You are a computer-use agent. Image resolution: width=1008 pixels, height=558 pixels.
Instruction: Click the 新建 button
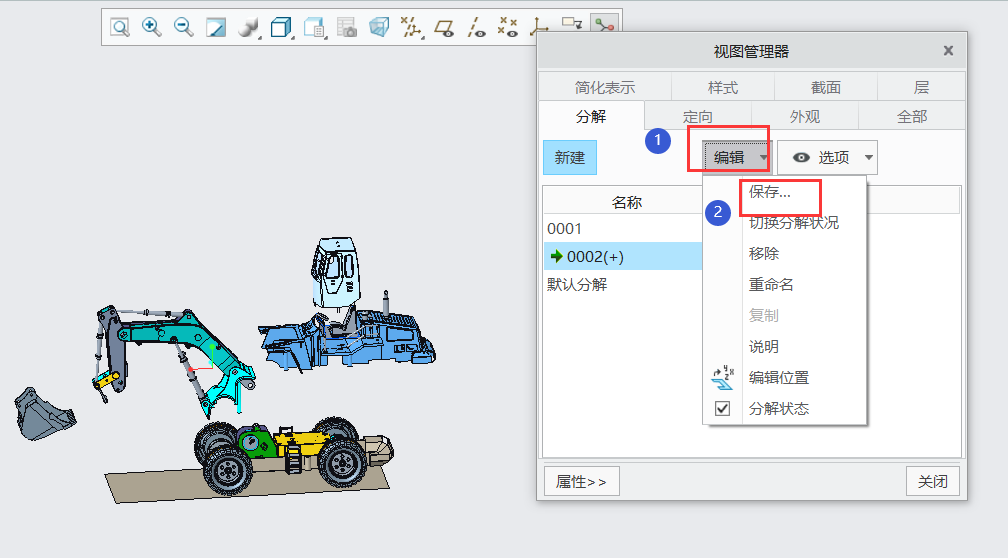(x=570, y=158)
